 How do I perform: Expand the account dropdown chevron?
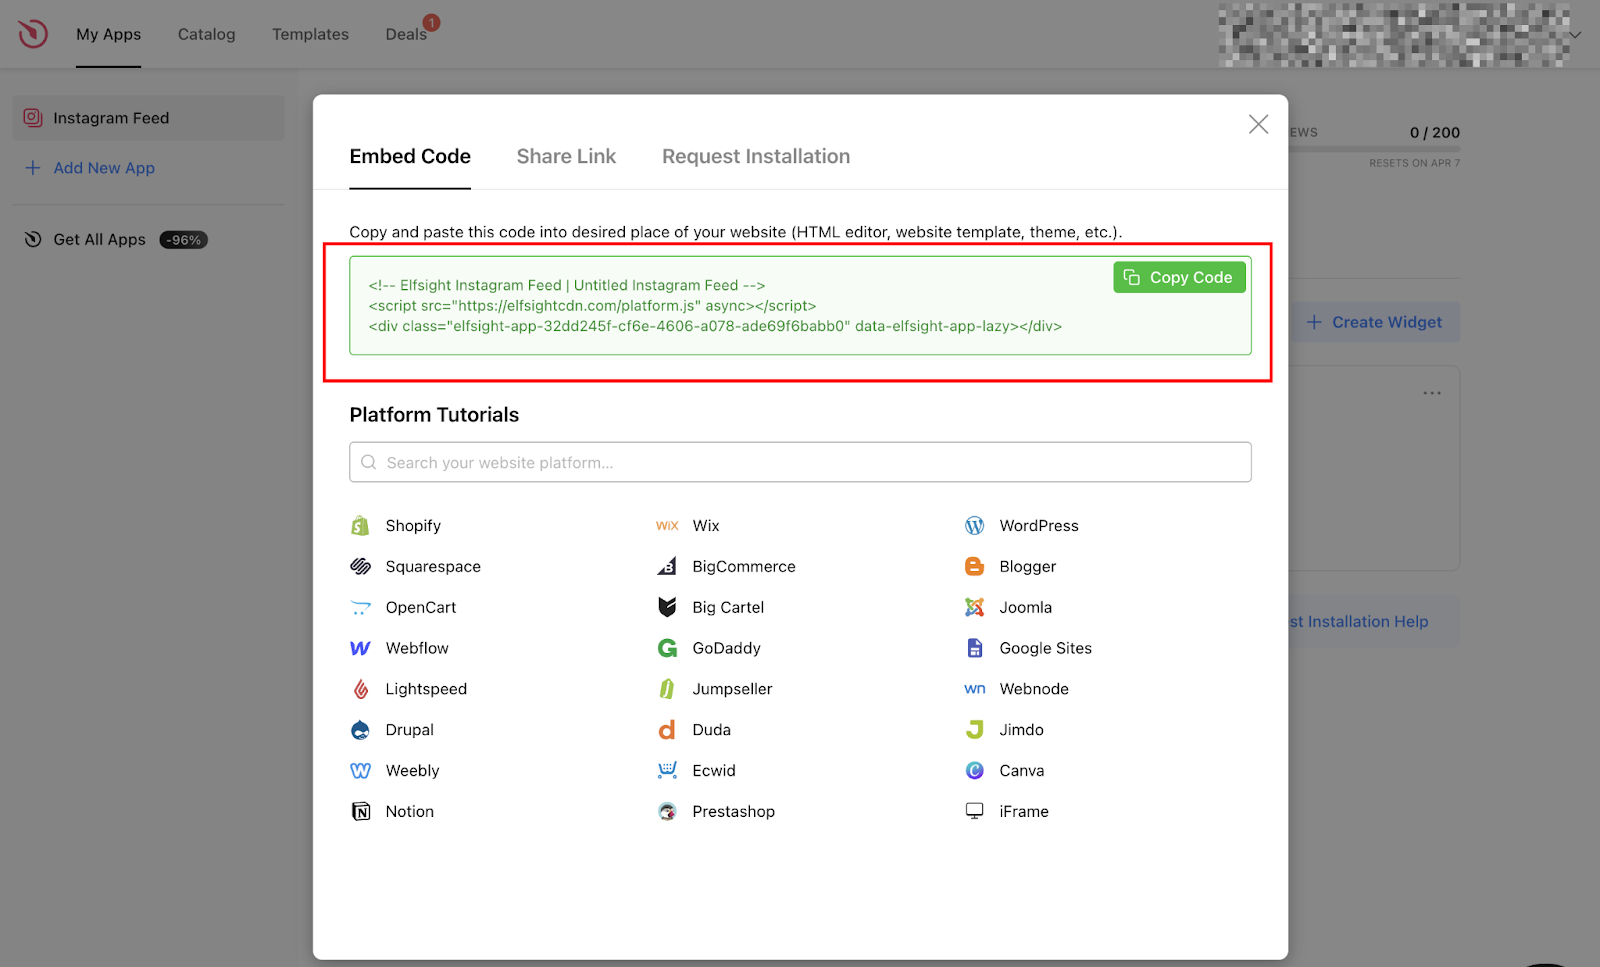coord(1575,35)
